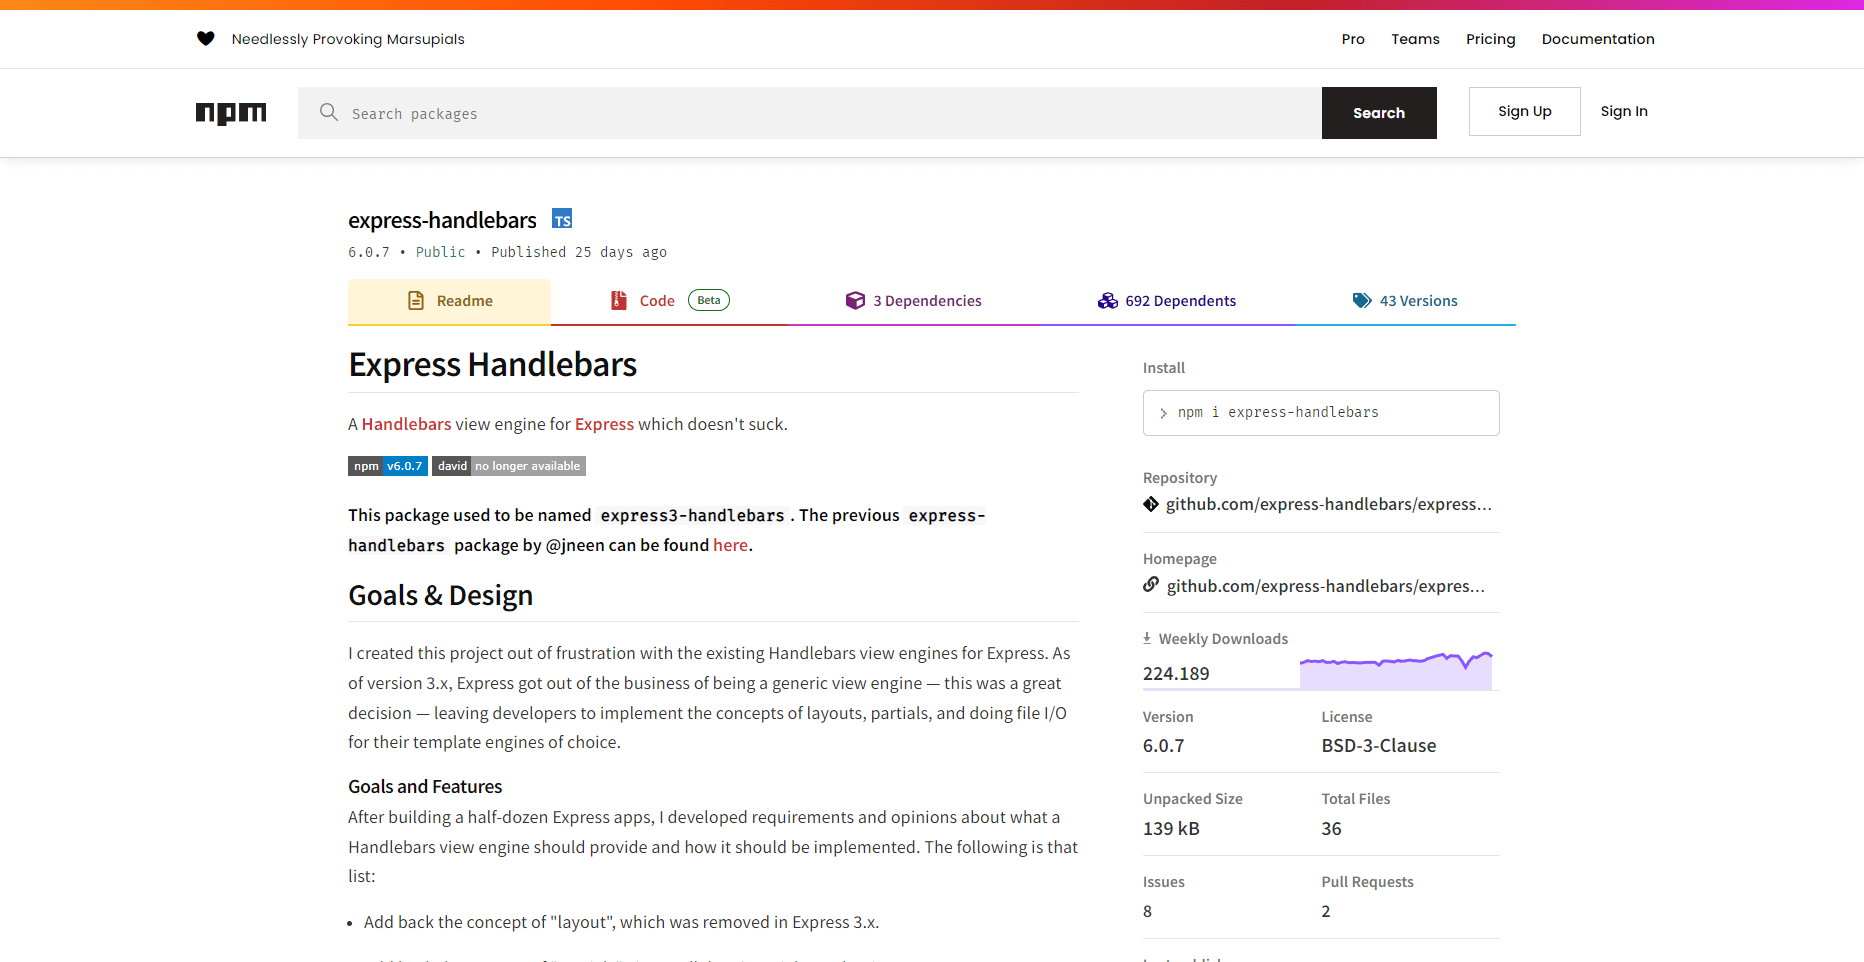The image size is (1864, 962).
Task: Click the Beta label badge
Action: 709,300
